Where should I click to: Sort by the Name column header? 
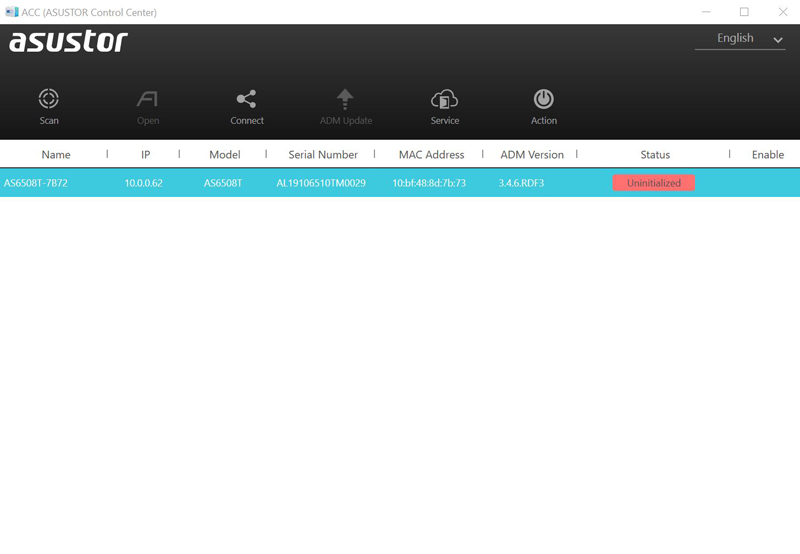[56, 155]
